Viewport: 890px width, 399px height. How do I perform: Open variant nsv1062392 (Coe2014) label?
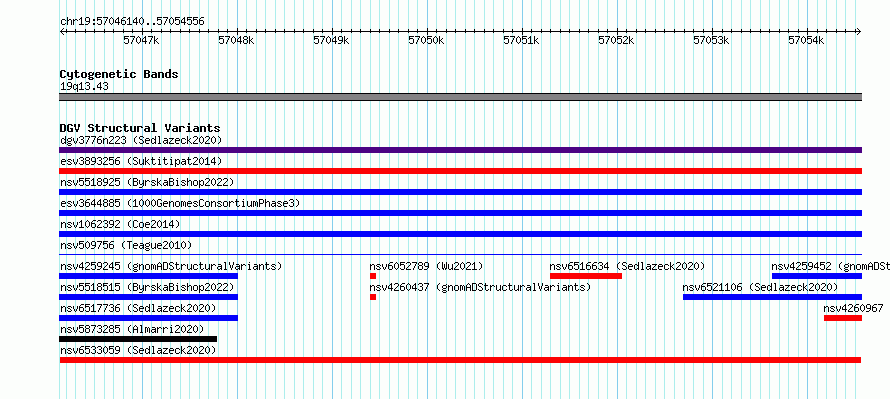pos(120,224)
